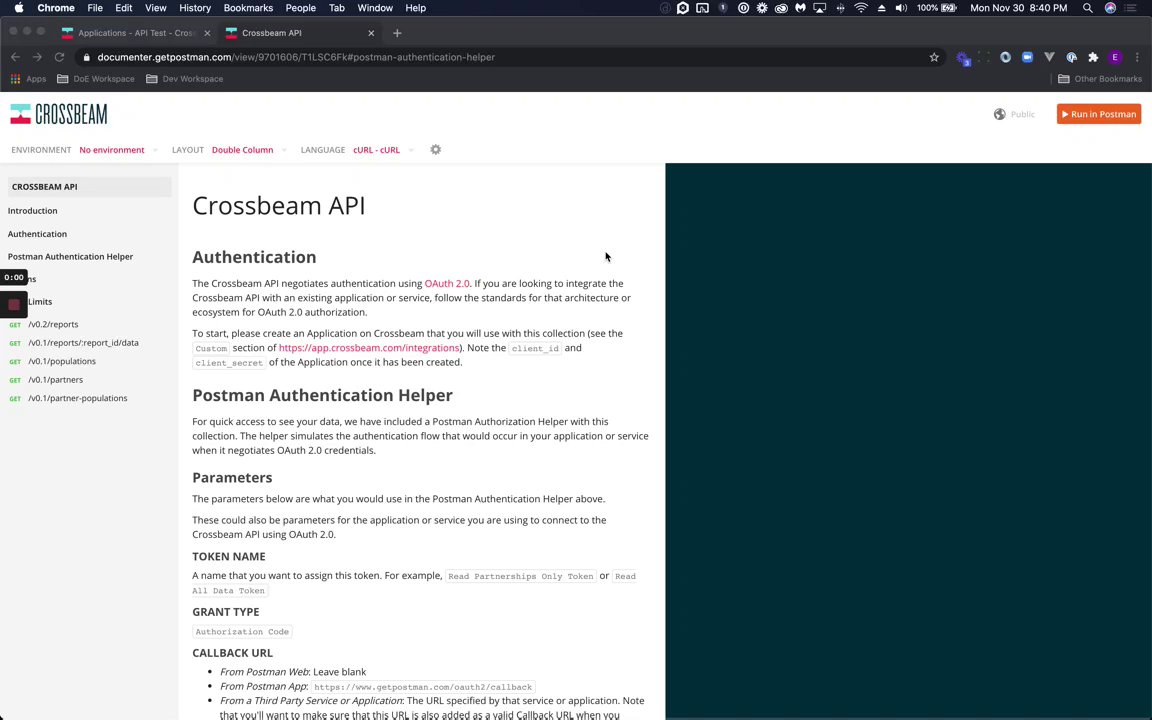Open Apps shortcut in bookmarks bar
1152x720 pixels.
point(28,79)
